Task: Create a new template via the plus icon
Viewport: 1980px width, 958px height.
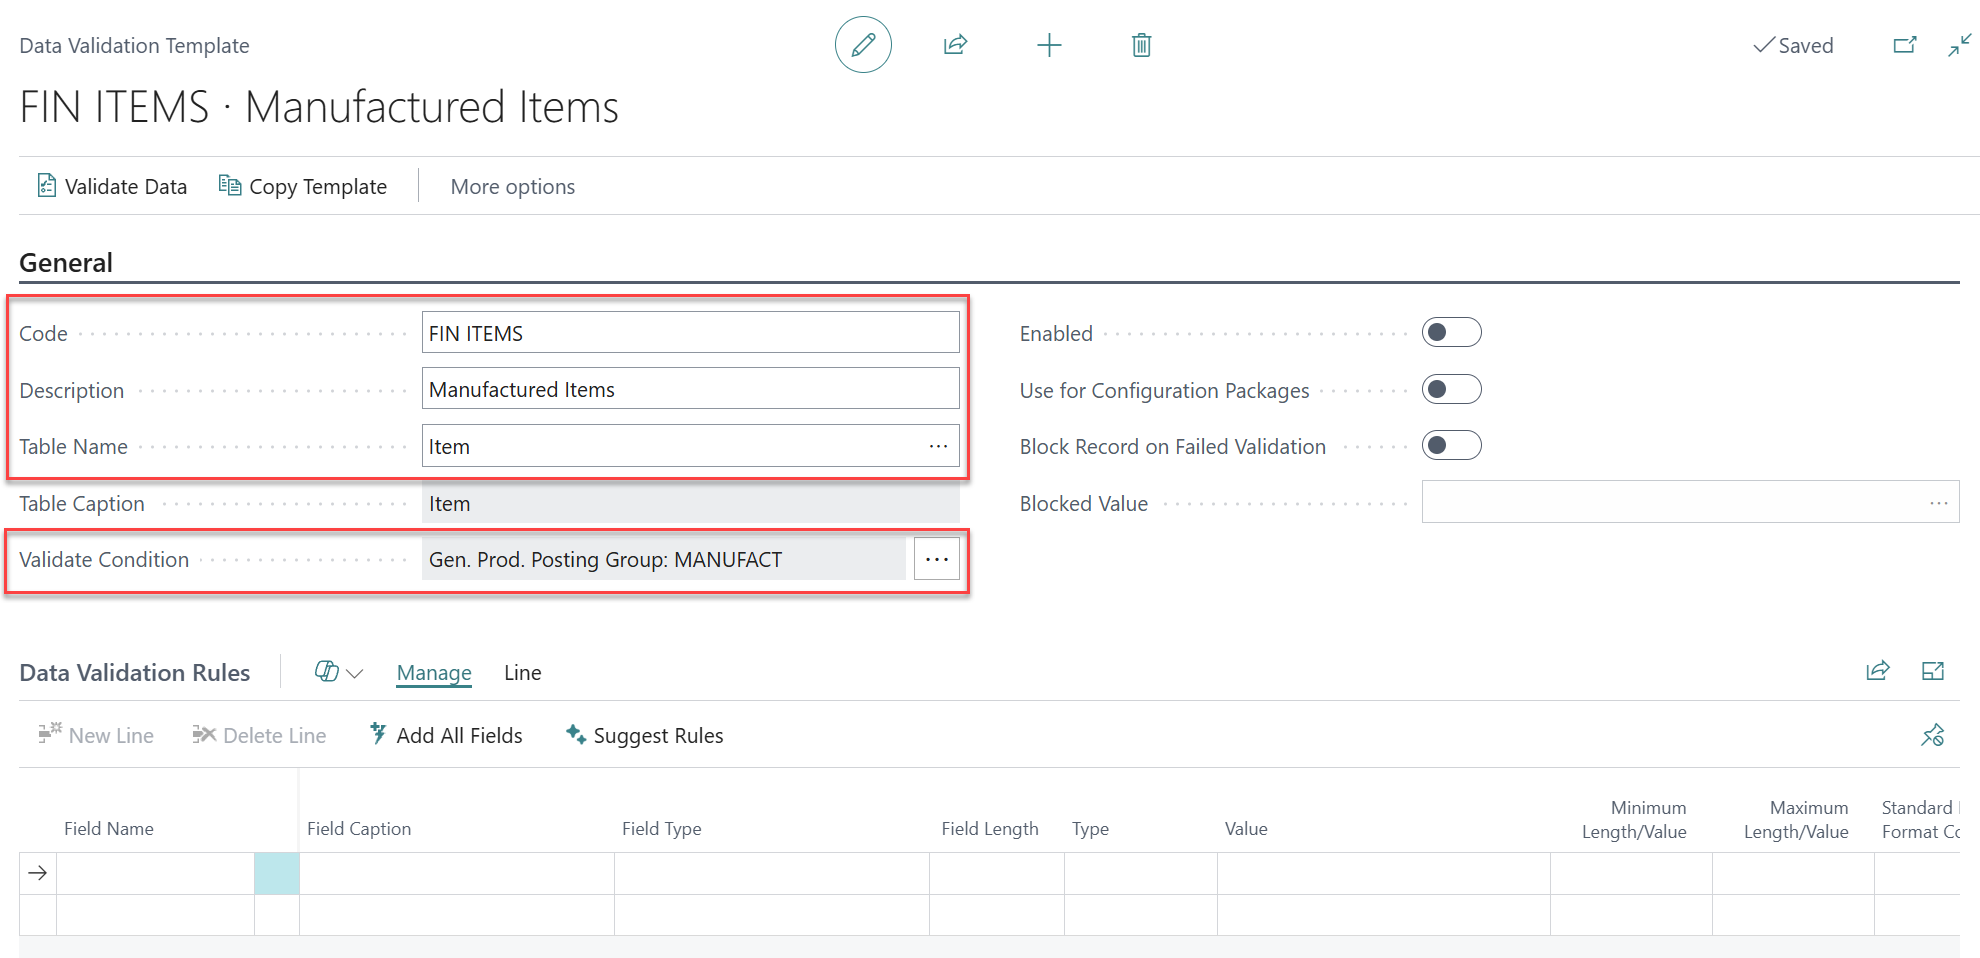Action: coord(1048,45)
